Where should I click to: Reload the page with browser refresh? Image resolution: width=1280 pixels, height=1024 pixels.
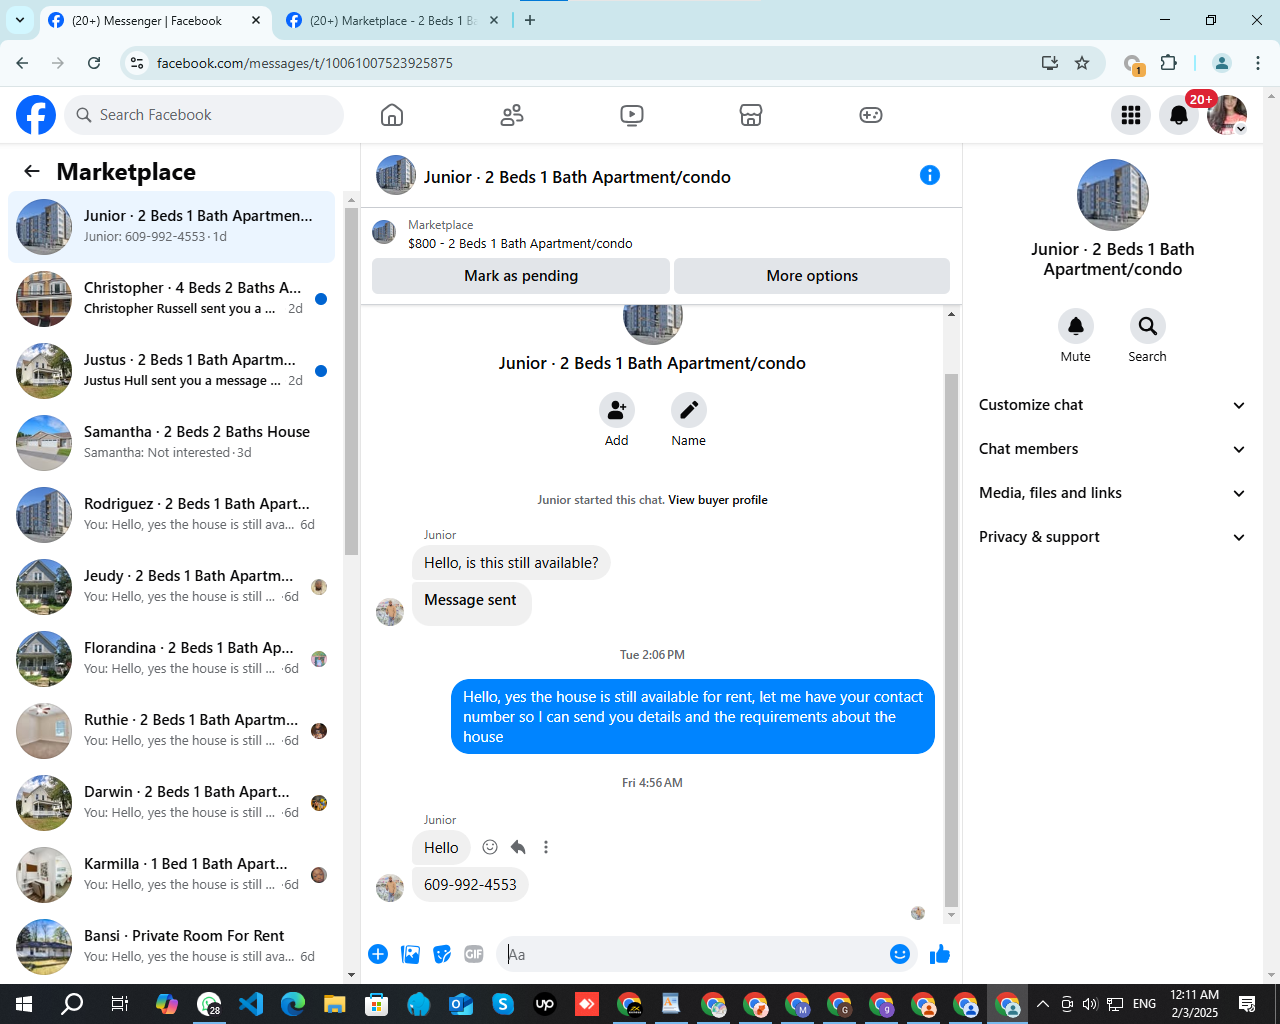point(94,63)
